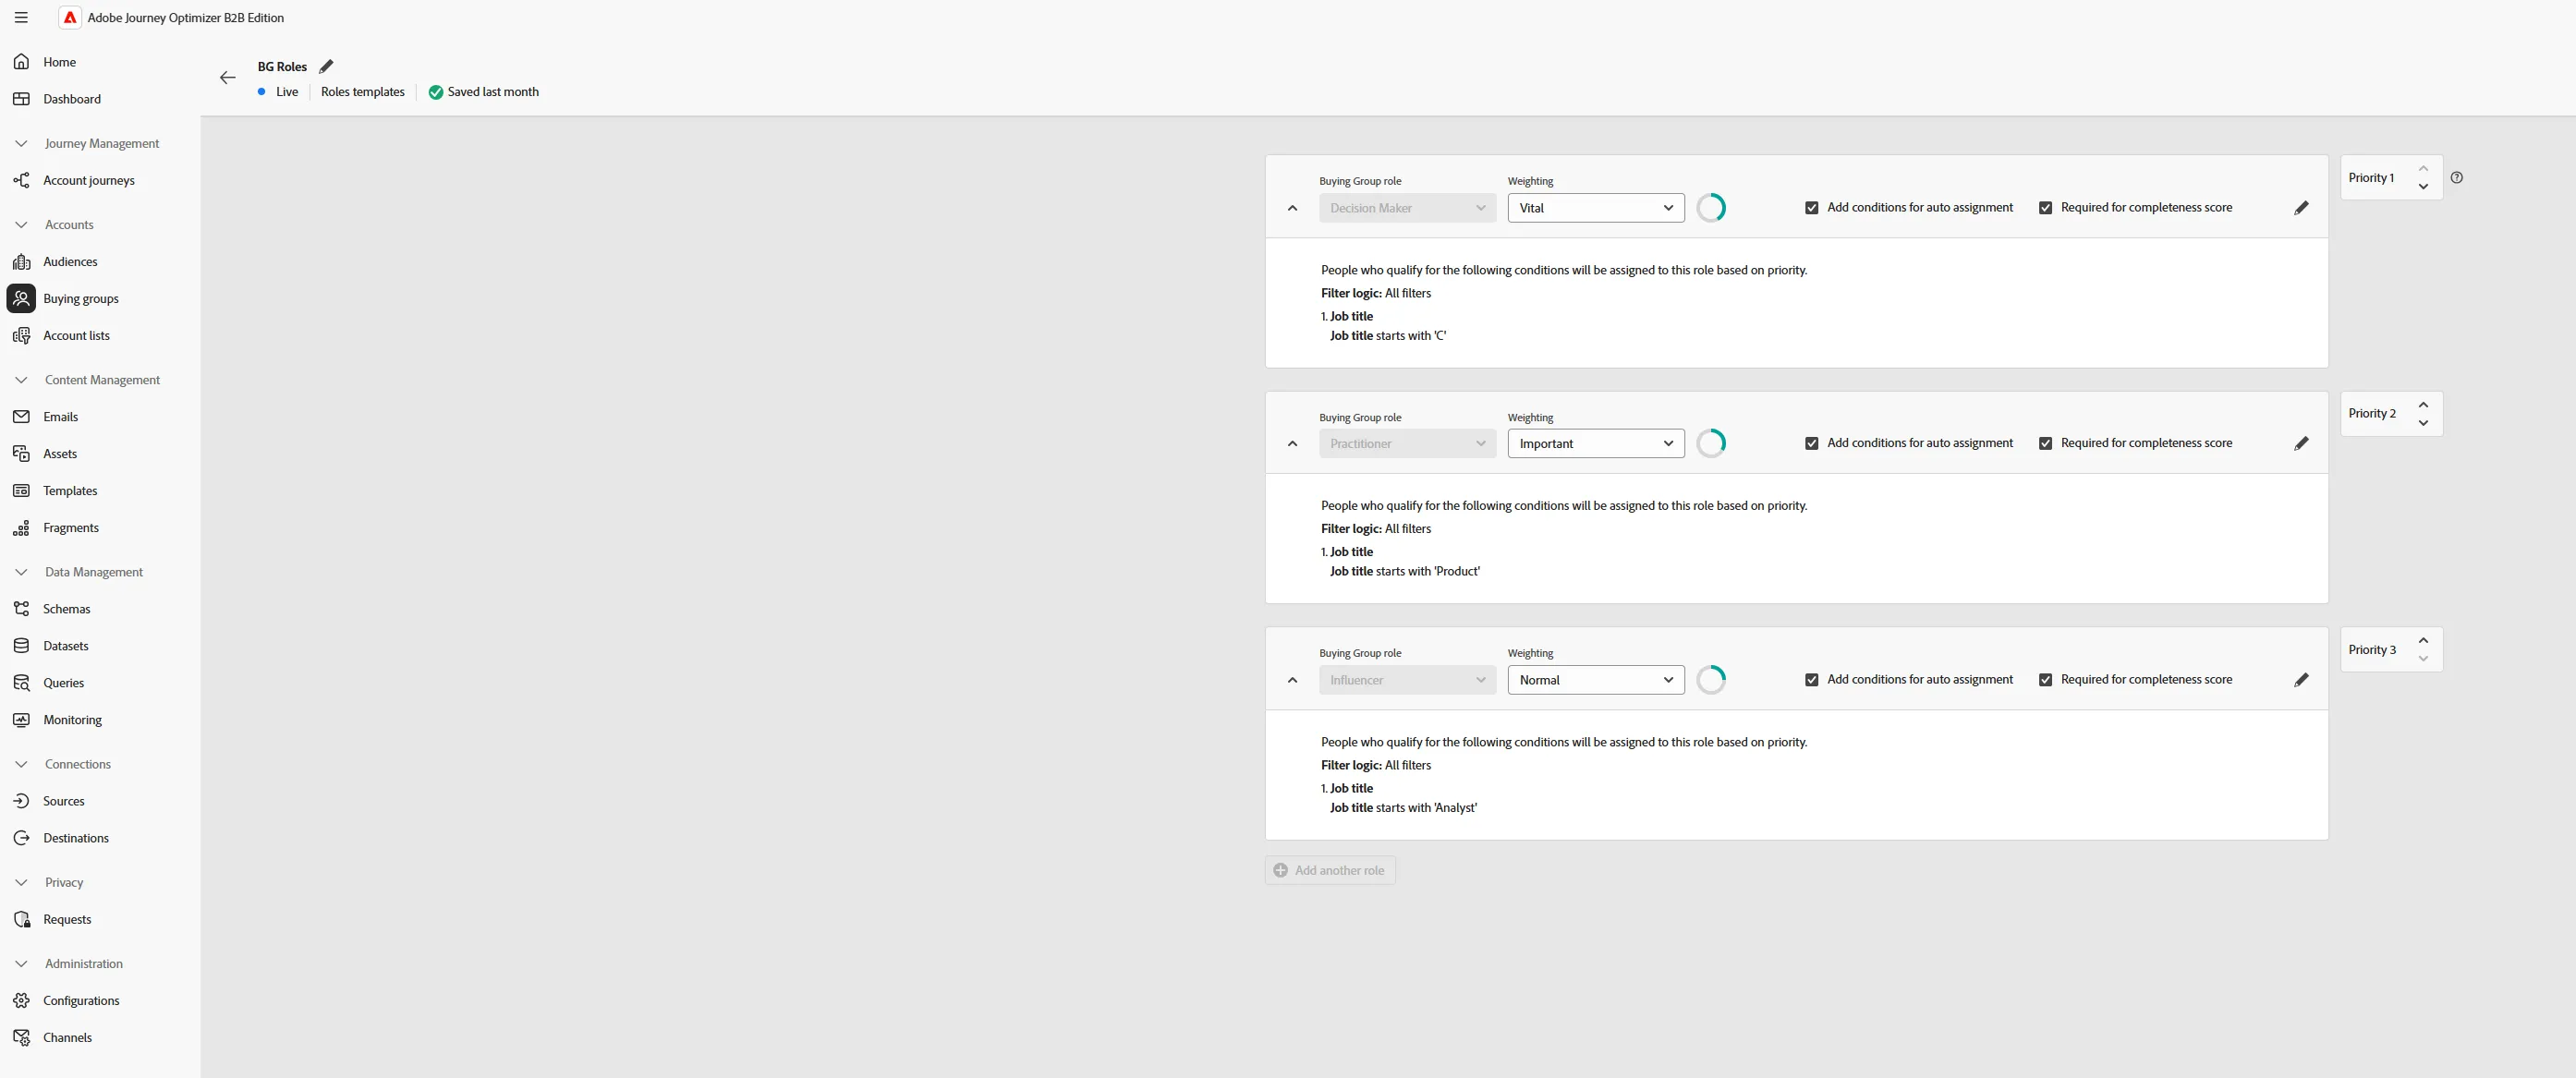This screenshot has height=1078, width=2576.
Task: Edit the Decision Maker role pencil
Action: click(2301, 208)
